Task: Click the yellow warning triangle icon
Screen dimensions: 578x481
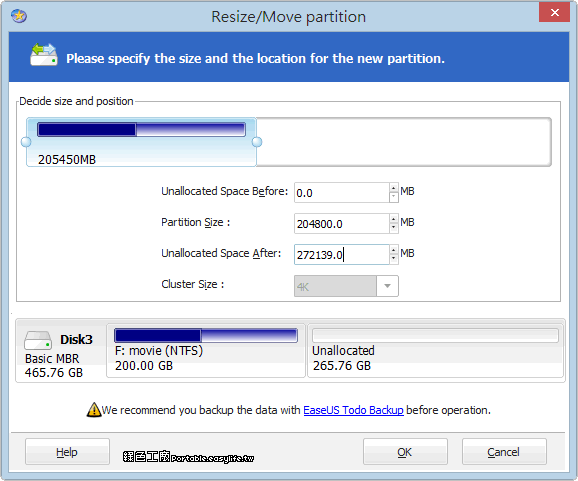Action: click(94, 410)
